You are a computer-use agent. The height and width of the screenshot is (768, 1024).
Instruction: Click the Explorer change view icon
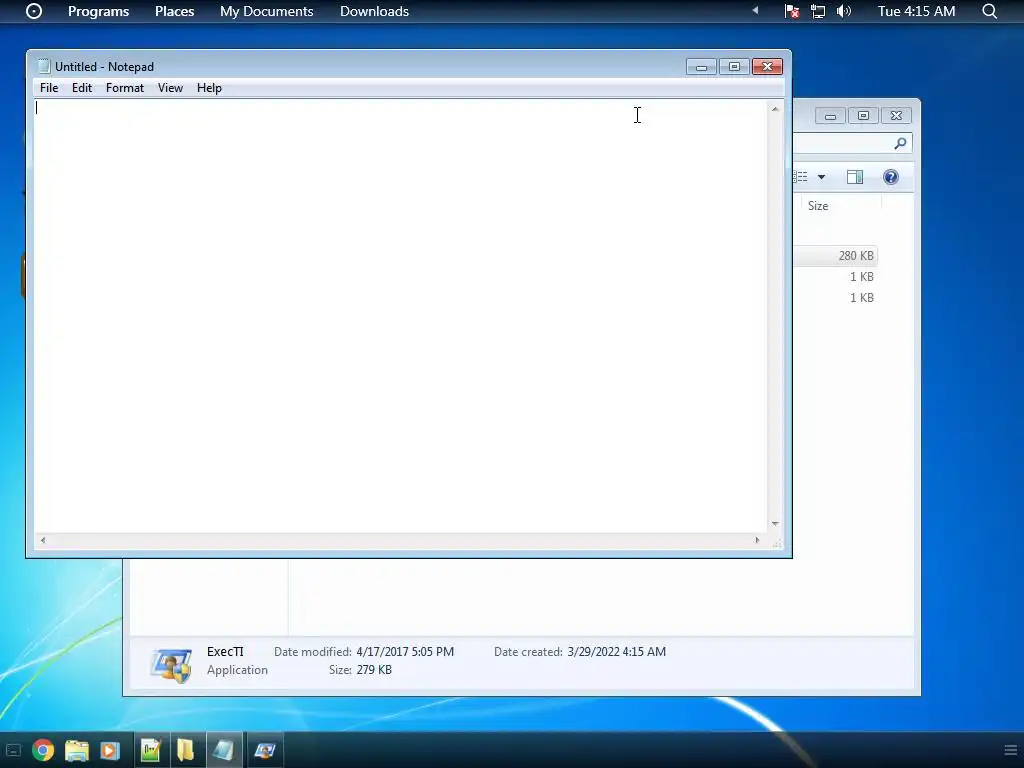click(x=801, y=177)
